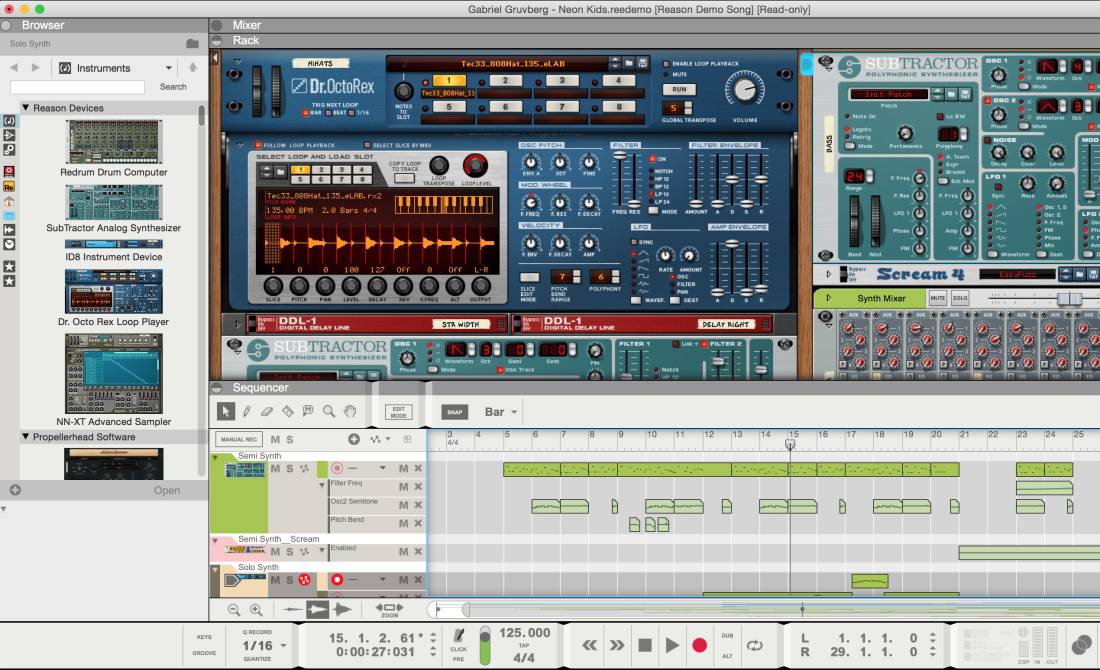1100x670 pixels.
Task: Collapse the Sequencer panel header
Action: coord(217,388)
